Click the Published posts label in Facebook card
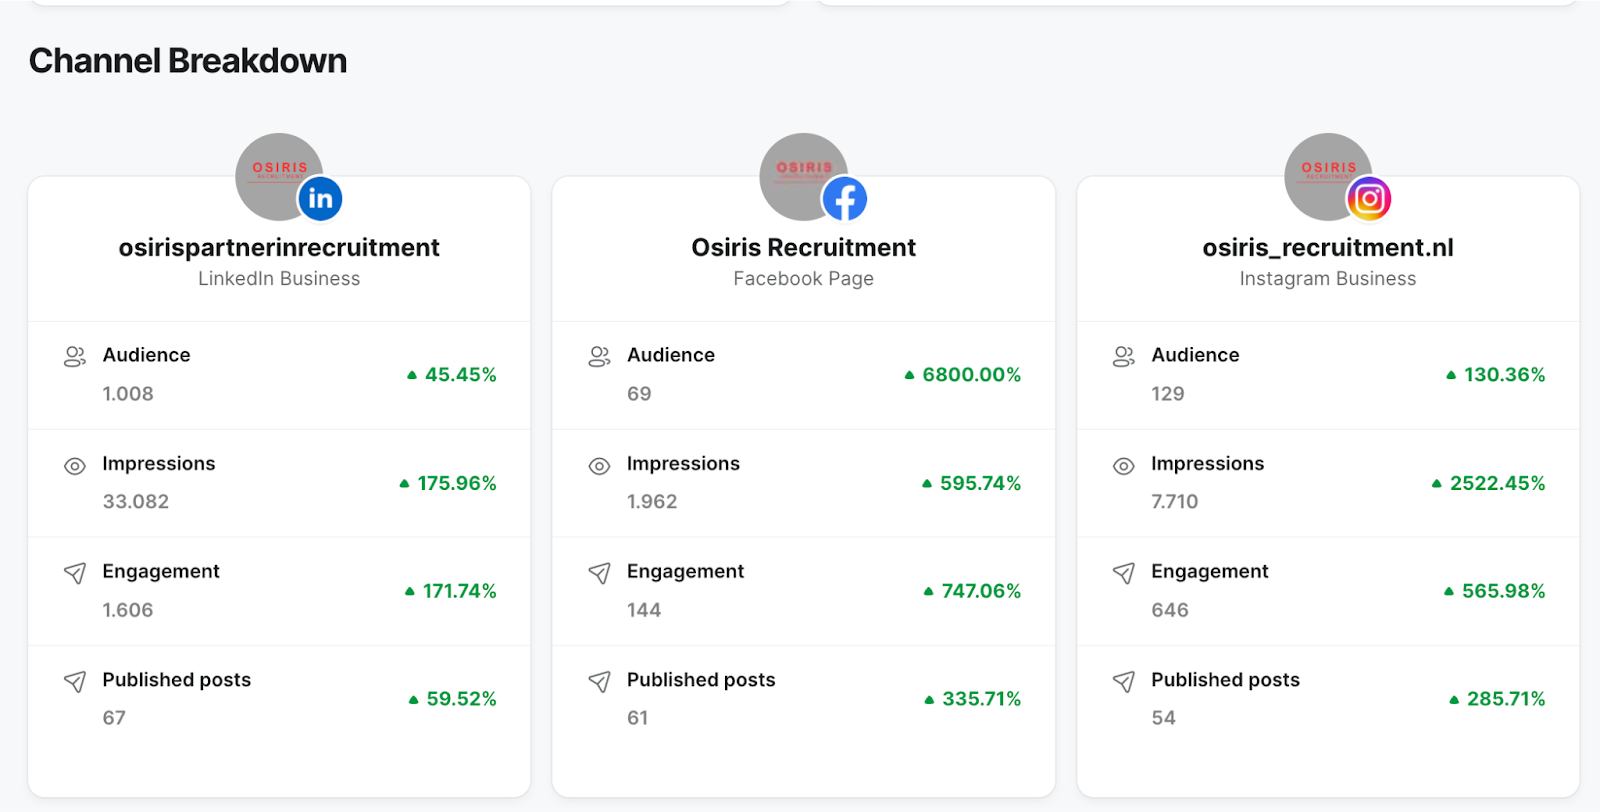1600x812 pixels. pos(701,680)
